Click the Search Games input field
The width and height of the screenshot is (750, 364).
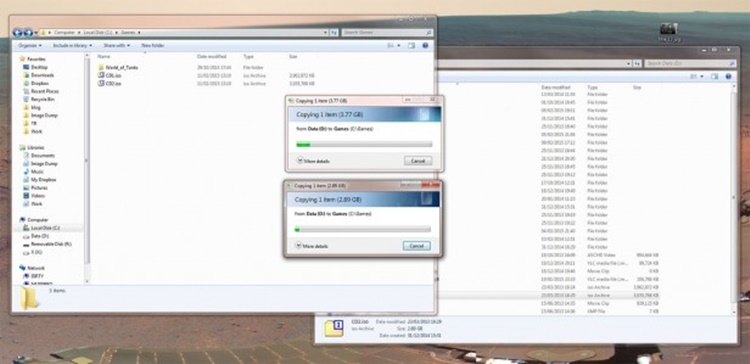(387, 33)
